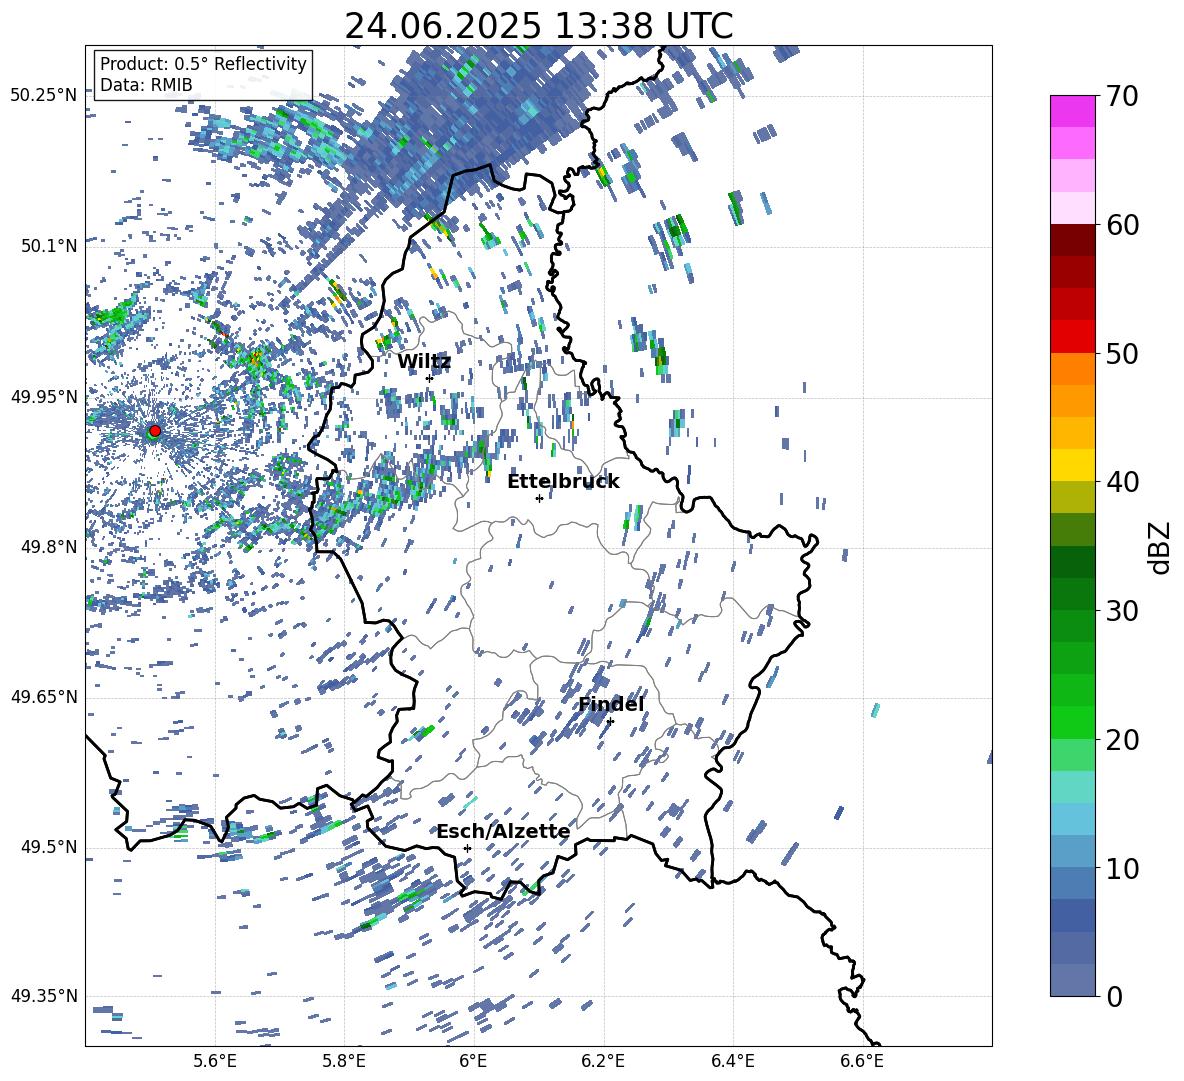The image size is (1184, 1081).
Task: Click the 6.2°E longitude label
Action: click(x=603, y=1061)
